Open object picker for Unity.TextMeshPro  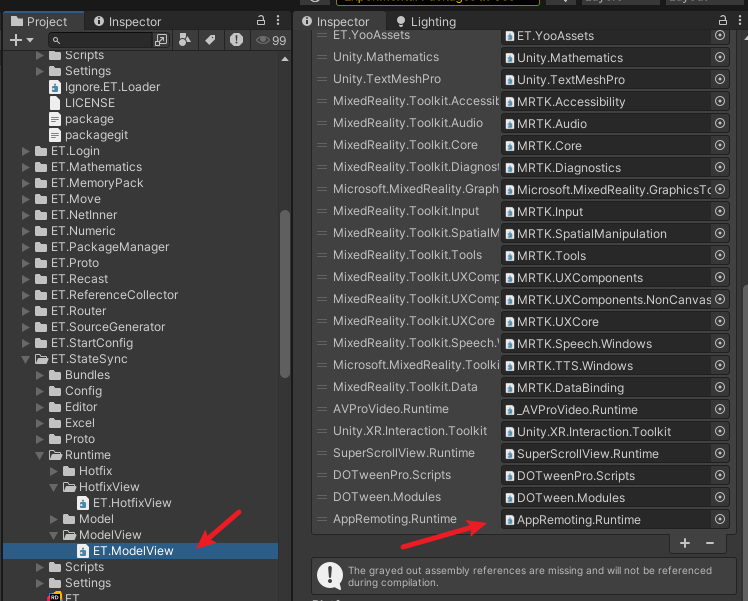click(720, 79)
